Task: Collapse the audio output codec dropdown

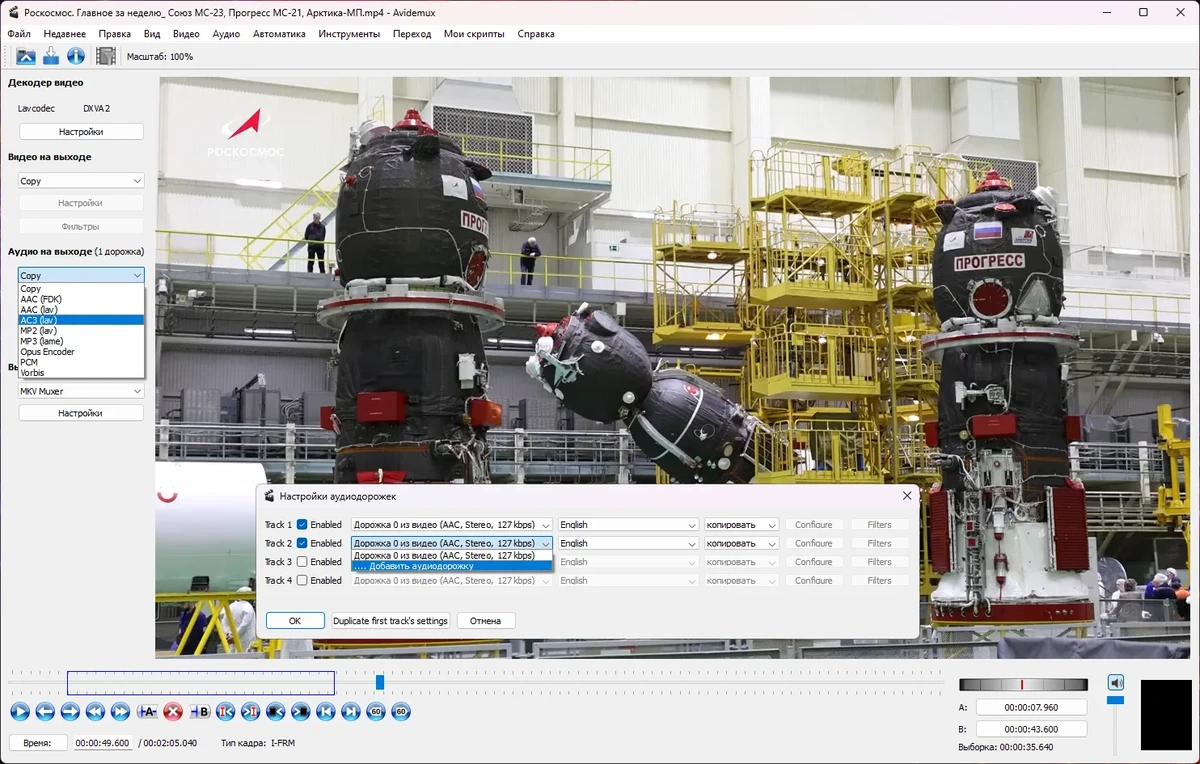Action: [x=81, y=275]
